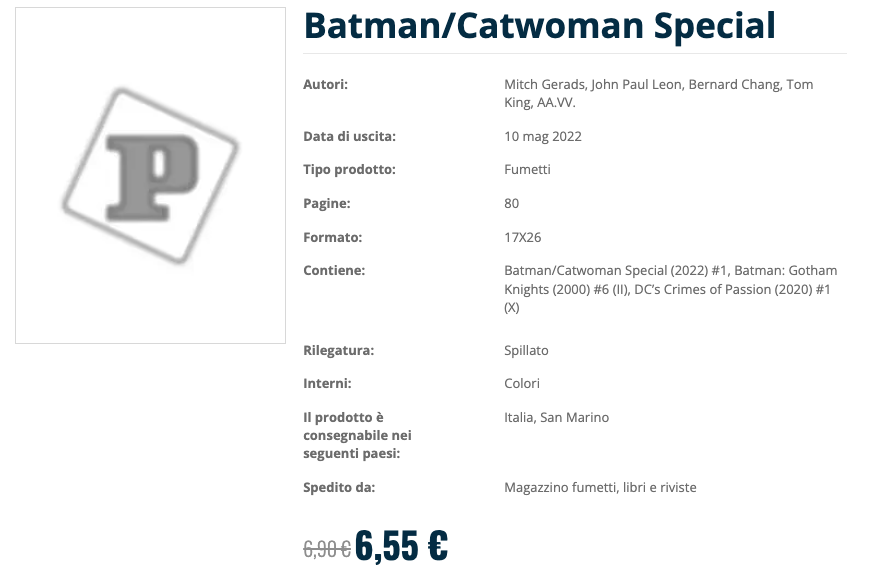This screenshot has width=873, height=588.
Task: Click the Colori interior value
Action: (x=522, y=384)
